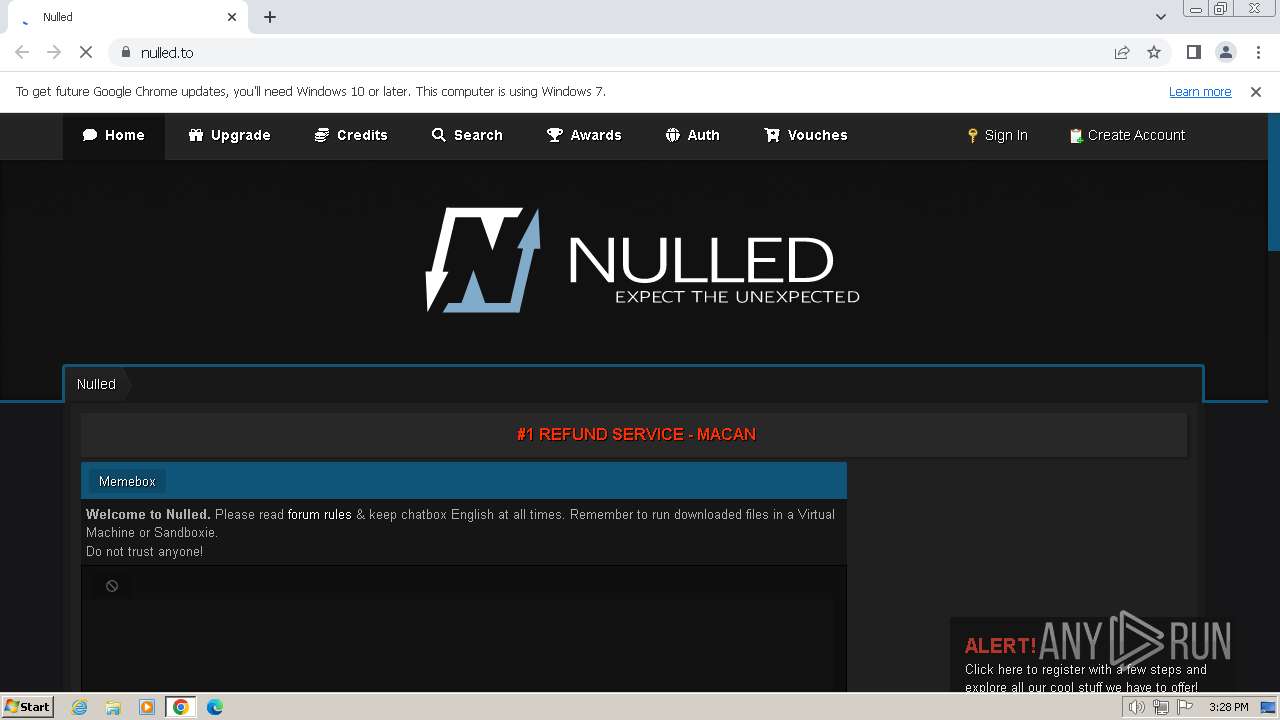Image resolution: width=1280 pixels, height=720 pixels.
Task: Open the #1 Refund Service - MACAN banner
Action: point(636,434)
